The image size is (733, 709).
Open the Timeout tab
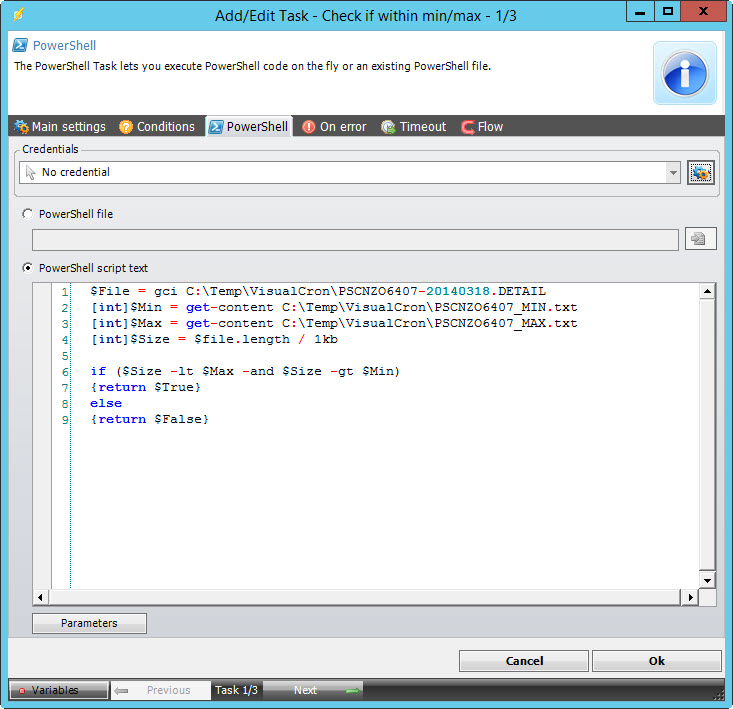414,127
